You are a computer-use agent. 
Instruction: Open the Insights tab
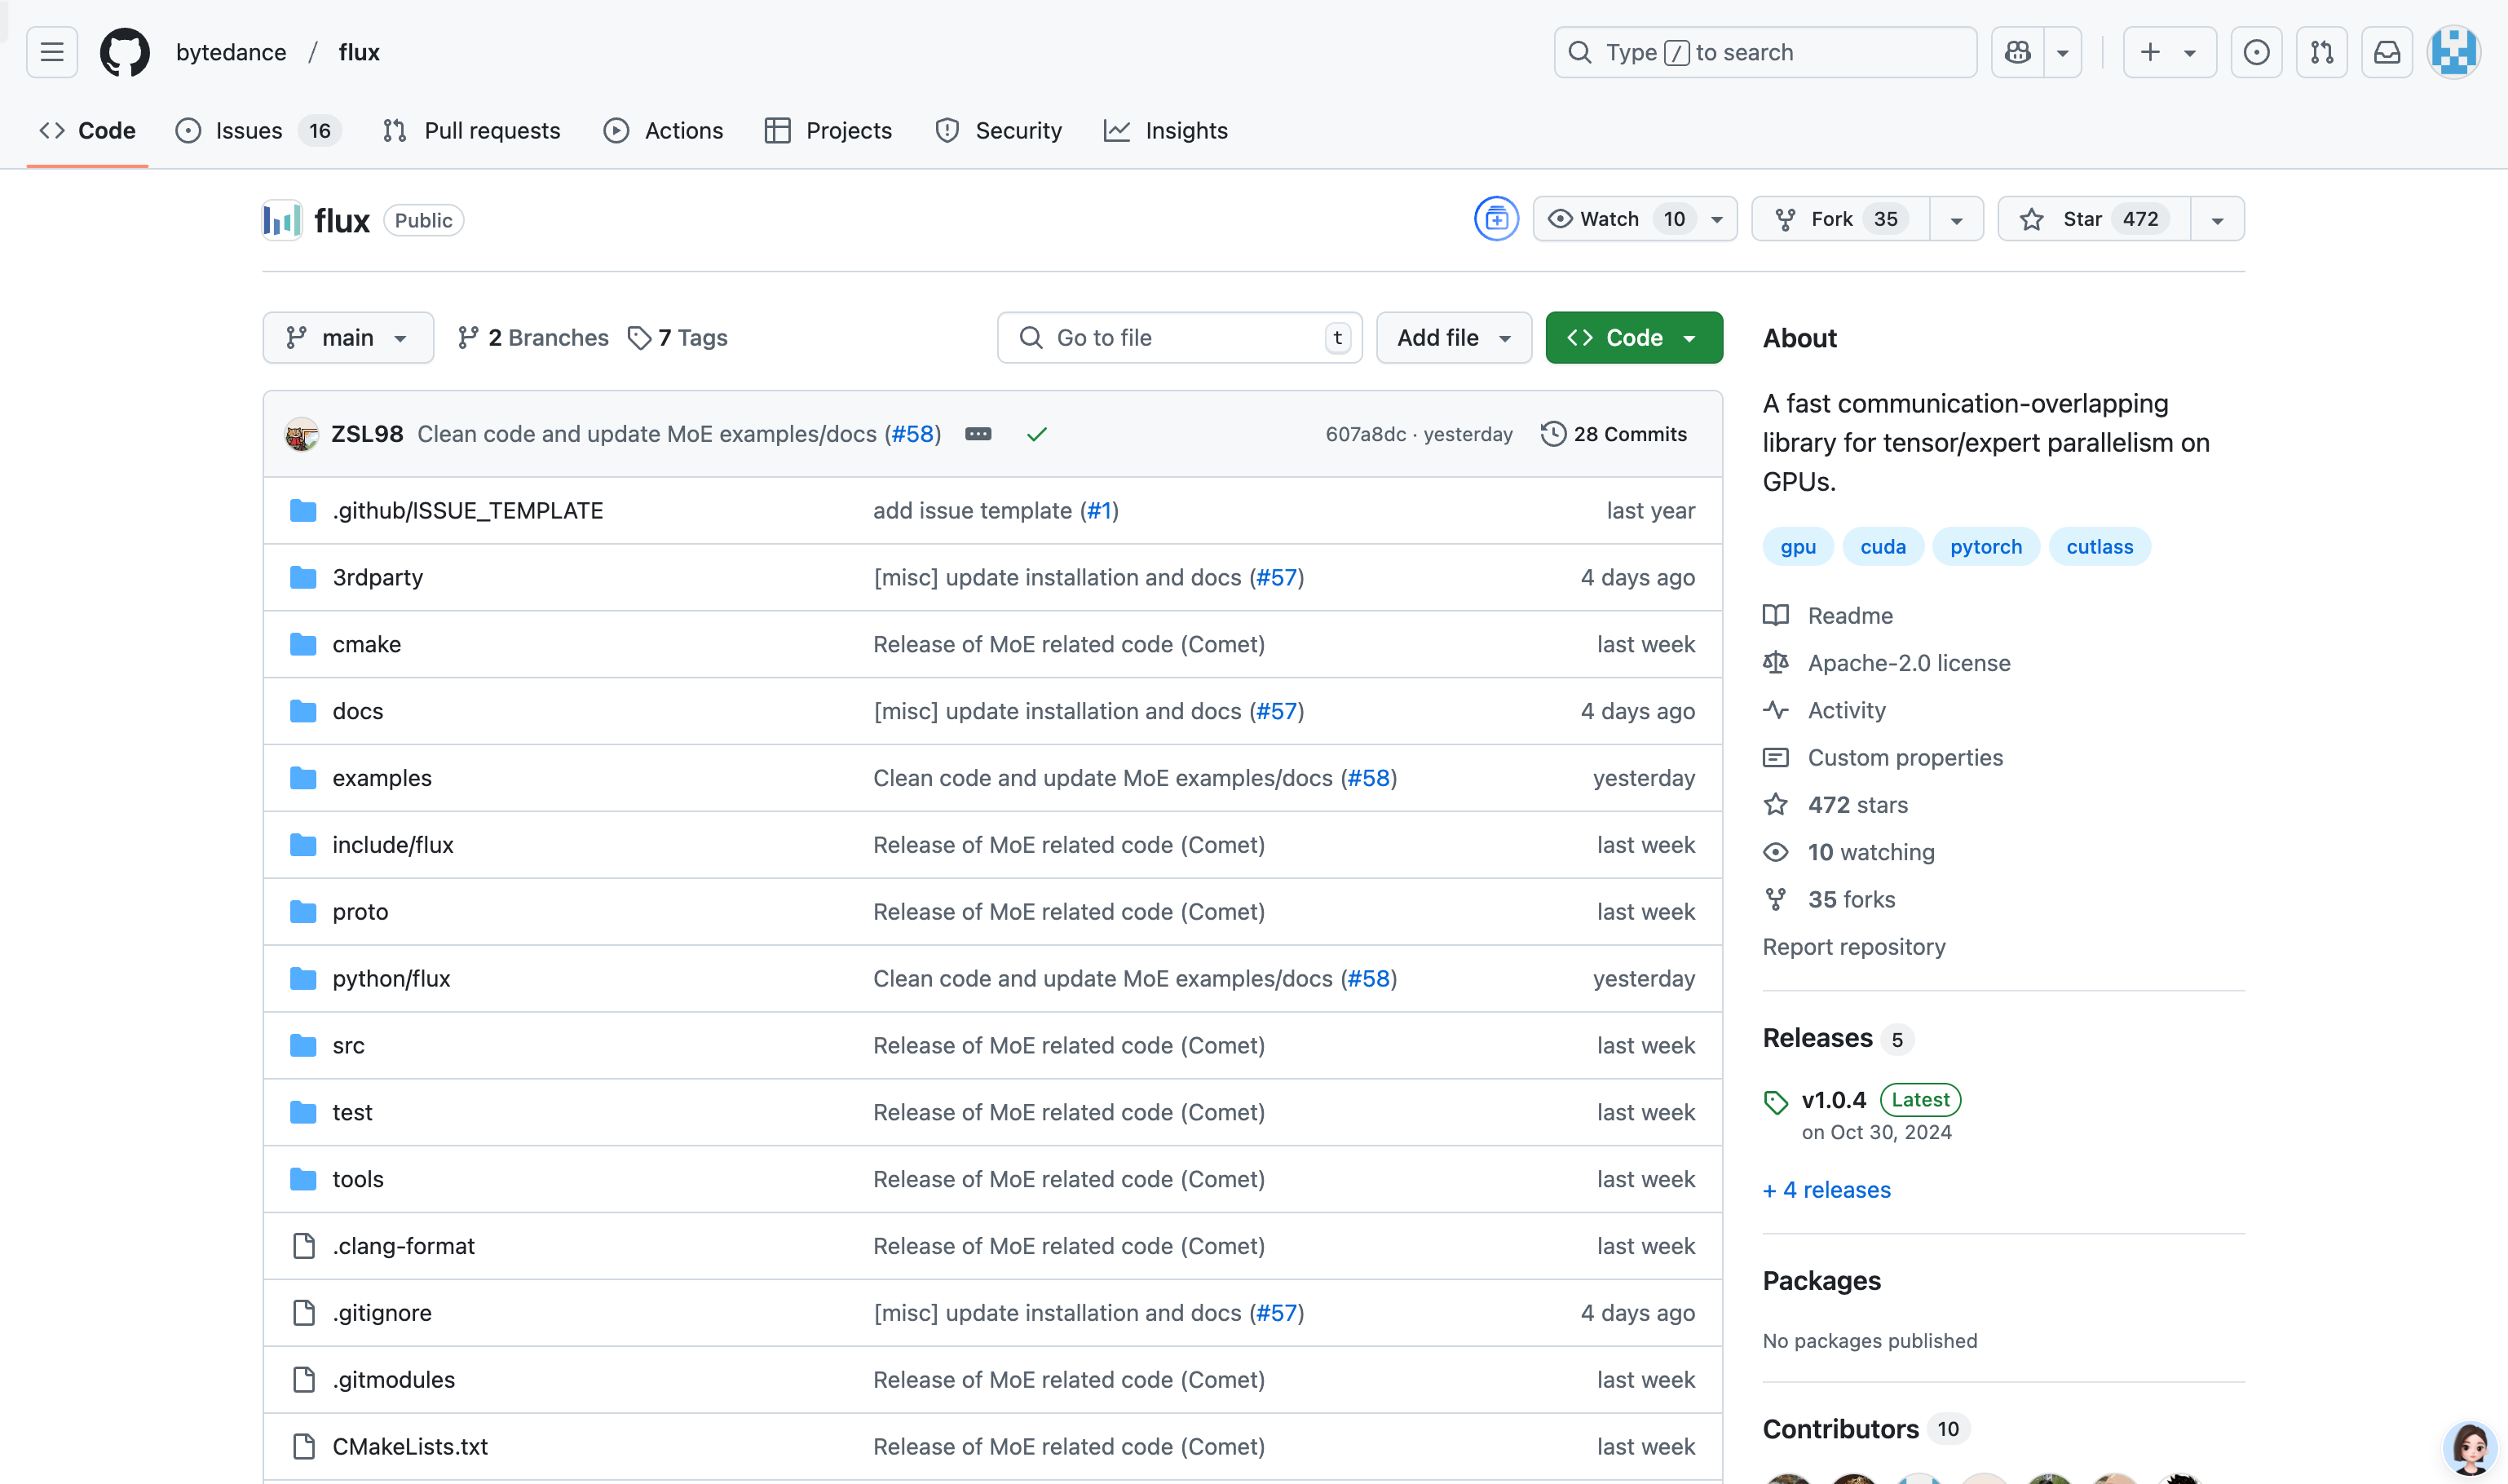(x=1166, y=131)
